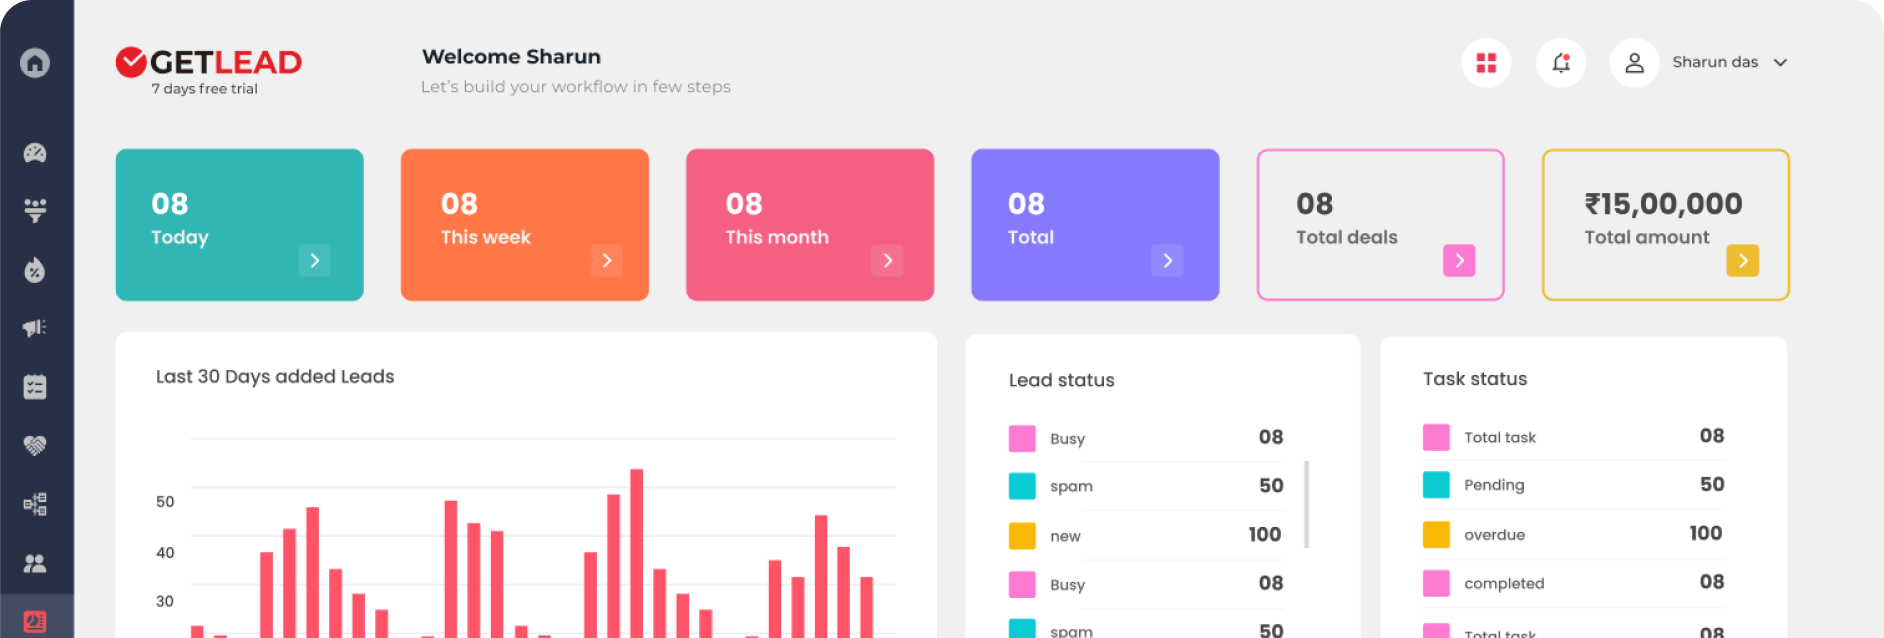The width and height of the screenshot is (1884, 638).
Task: Open the tasks calendar sidebar icon
Action: pyautogui.click(x=35, y=387)
